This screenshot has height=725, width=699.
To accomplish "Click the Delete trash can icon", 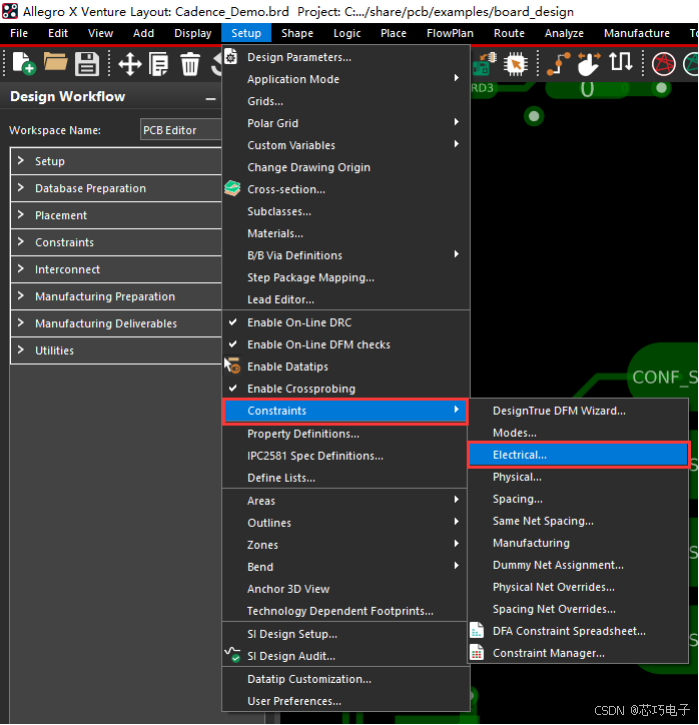I will 190,64.
